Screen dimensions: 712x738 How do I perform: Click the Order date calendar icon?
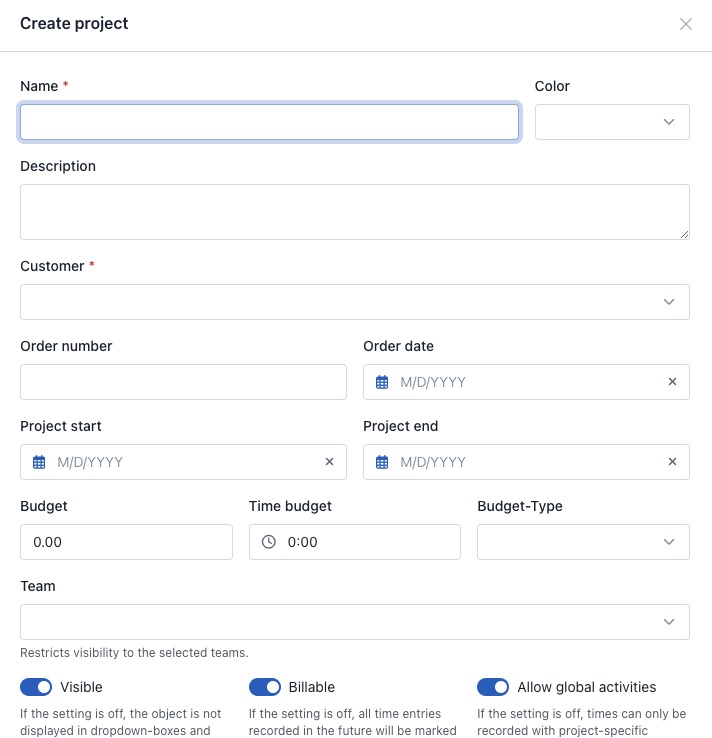382,382
